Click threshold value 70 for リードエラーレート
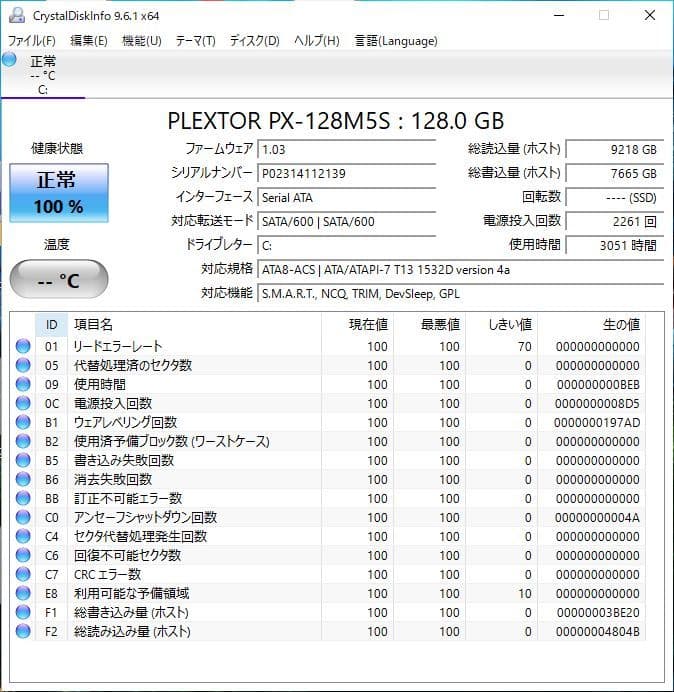Viewport: 674px width, 692px height. pyautogui.click(x=525, y=346)
